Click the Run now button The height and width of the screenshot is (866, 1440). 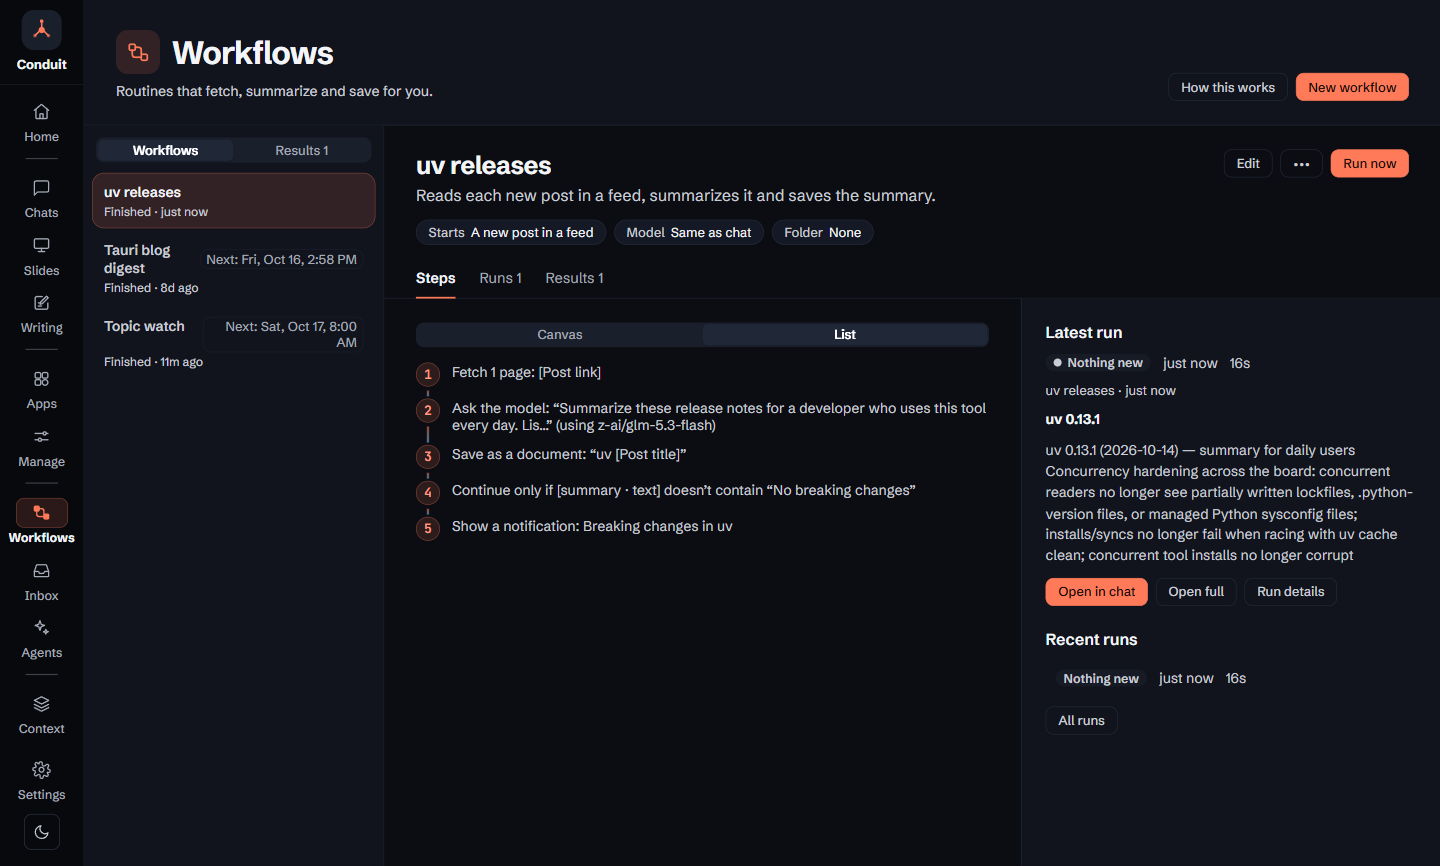[x=1370, y=164]
